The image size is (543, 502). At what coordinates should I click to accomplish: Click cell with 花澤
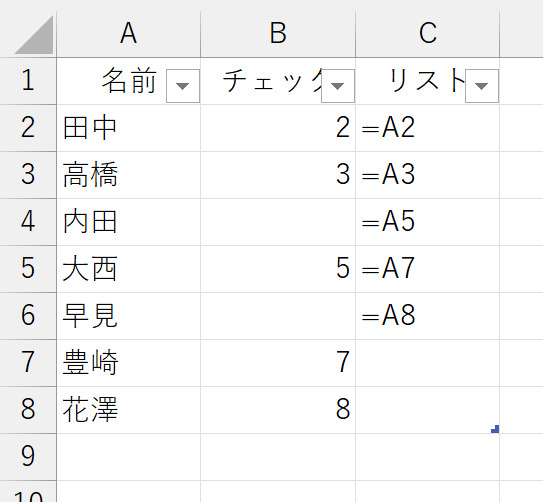pos(128,410)
